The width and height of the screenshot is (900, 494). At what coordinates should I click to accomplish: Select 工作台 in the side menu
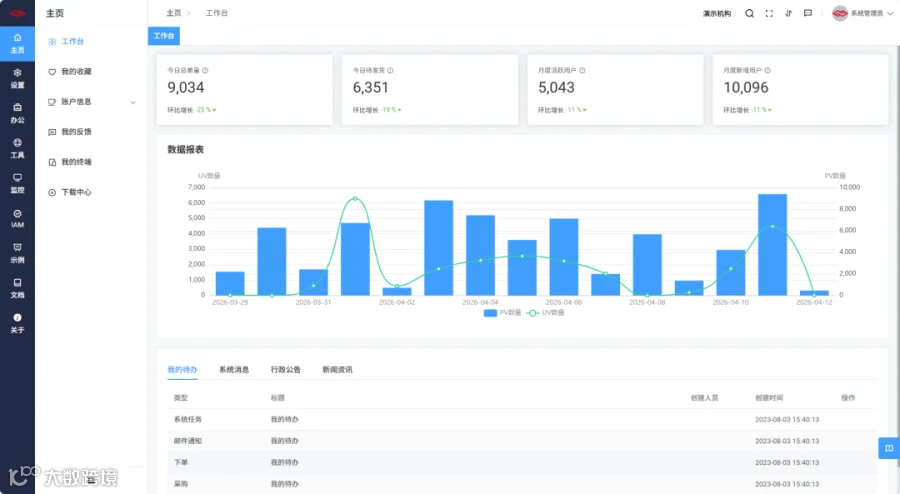91,41
